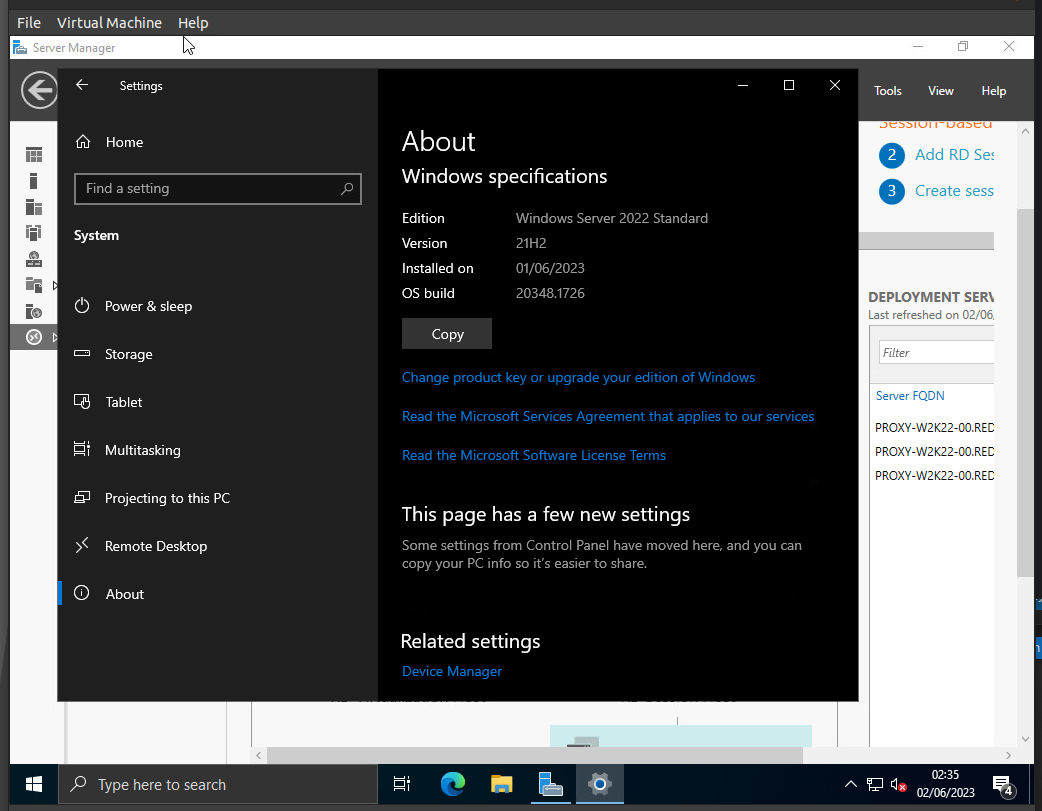The image size is (1042, 811).
Task: Select second PROXY-W2K22-00 server row
Action: click(934, 451)
